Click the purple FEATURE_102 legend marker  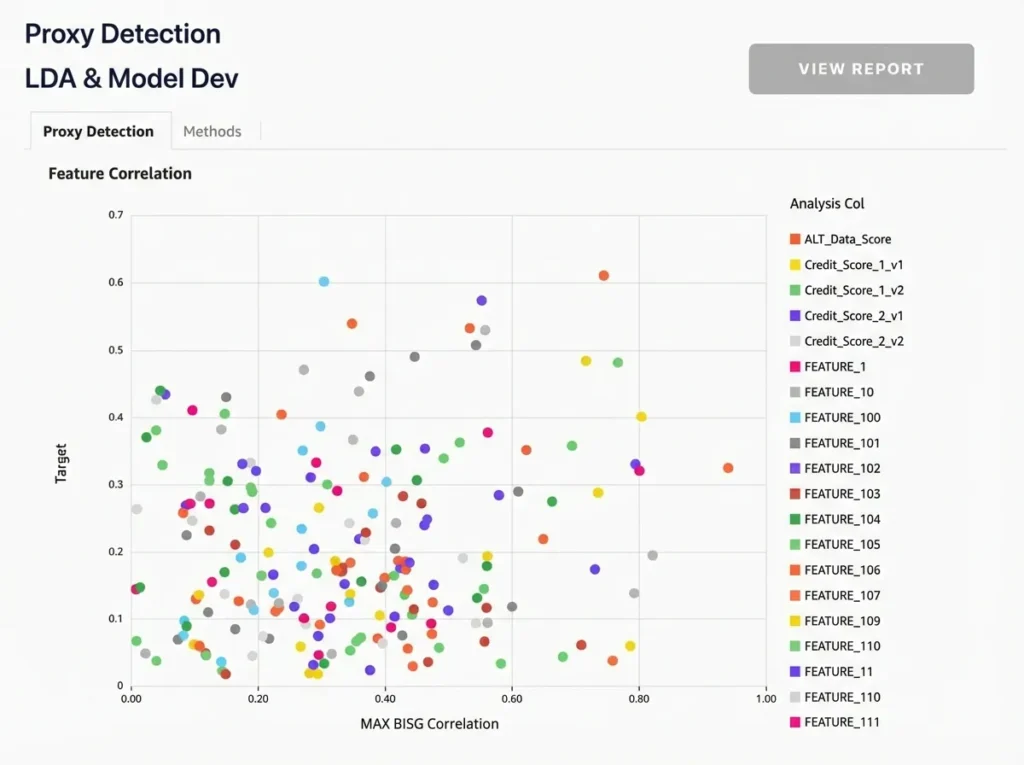pyautogui.click(x=795, y=468)
